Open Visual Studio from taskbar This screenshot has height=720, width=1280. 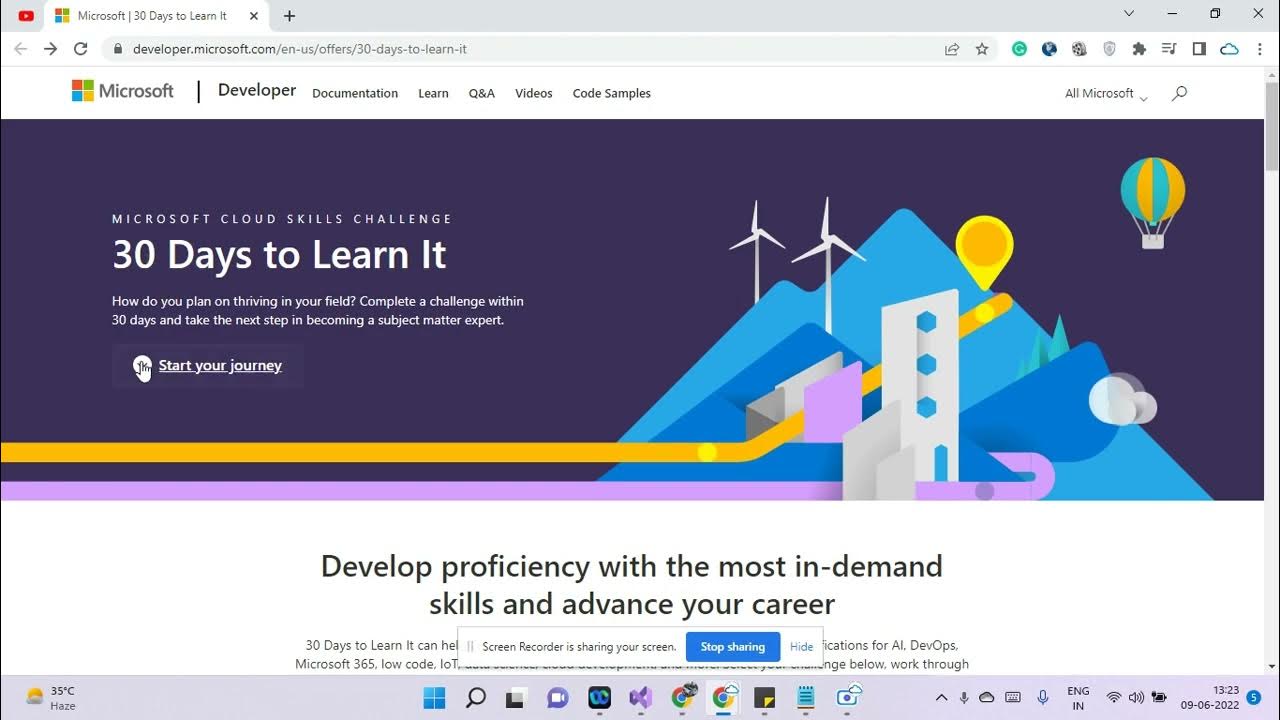click(x=640, y=697)
